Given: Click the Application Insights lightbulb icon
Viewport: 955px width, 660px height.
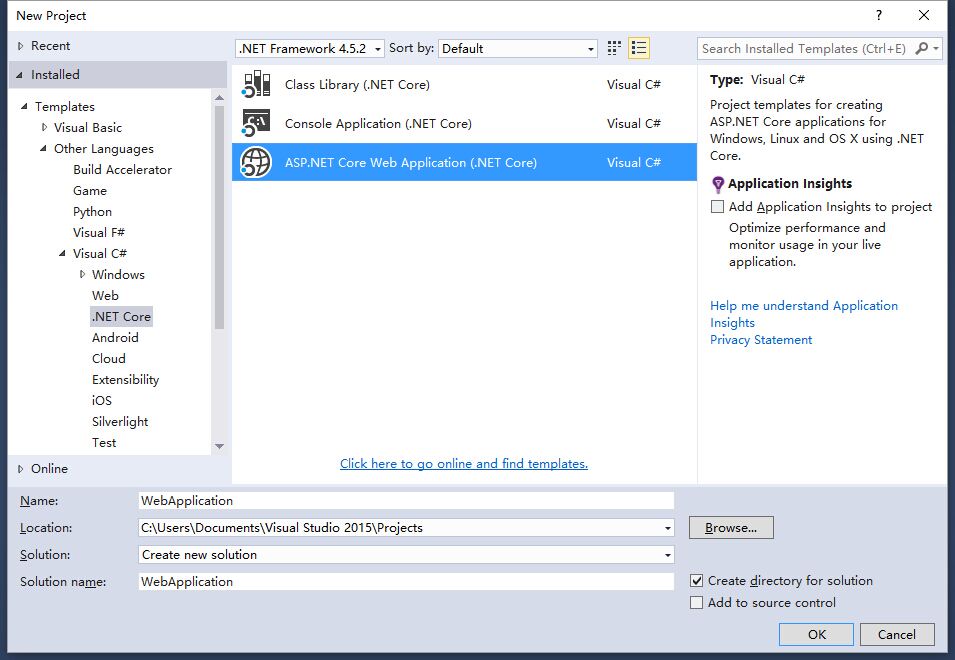Looking at the screenshot, I should click(717, 184).
